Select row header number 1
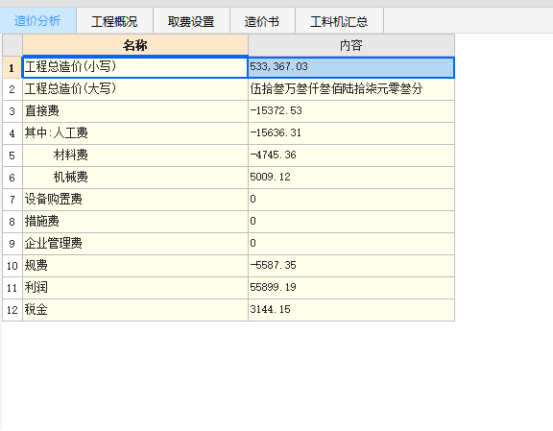The height and width of the screenshot is (431, 553). (x=12, y=67)
